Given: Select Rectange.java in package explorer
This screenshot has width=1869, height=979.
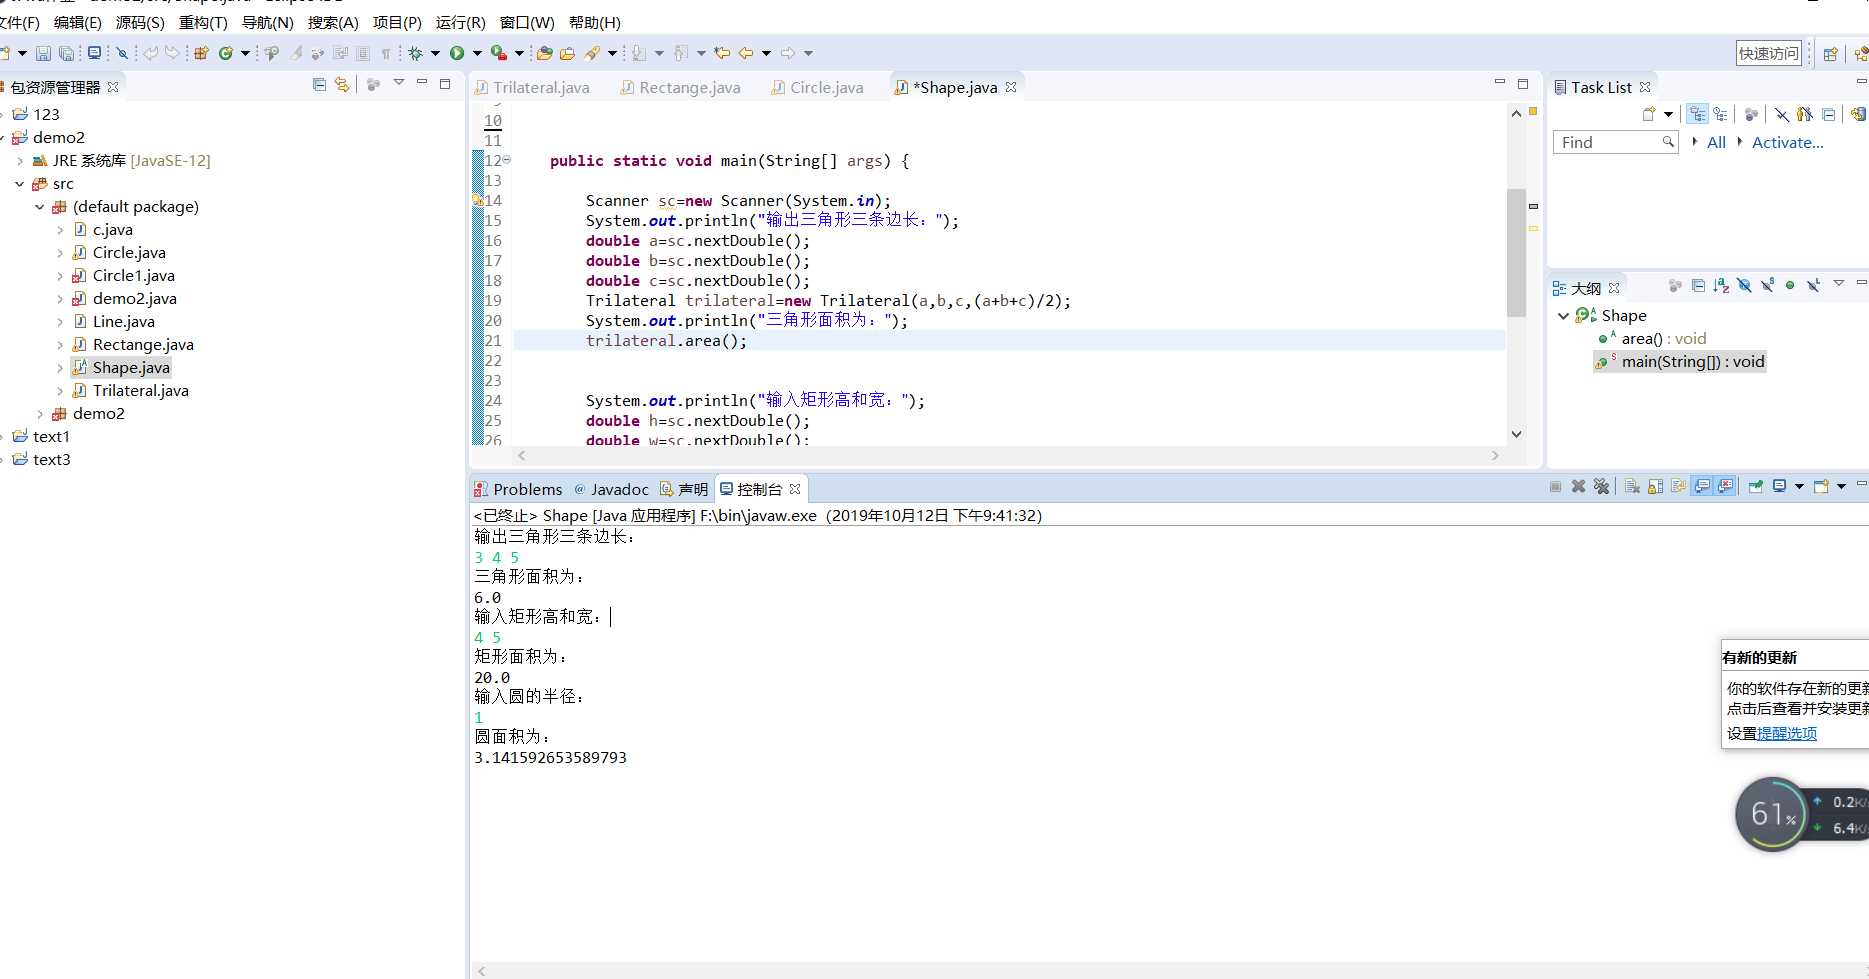Looking at the screenshot, I should (x=143, y=345).
